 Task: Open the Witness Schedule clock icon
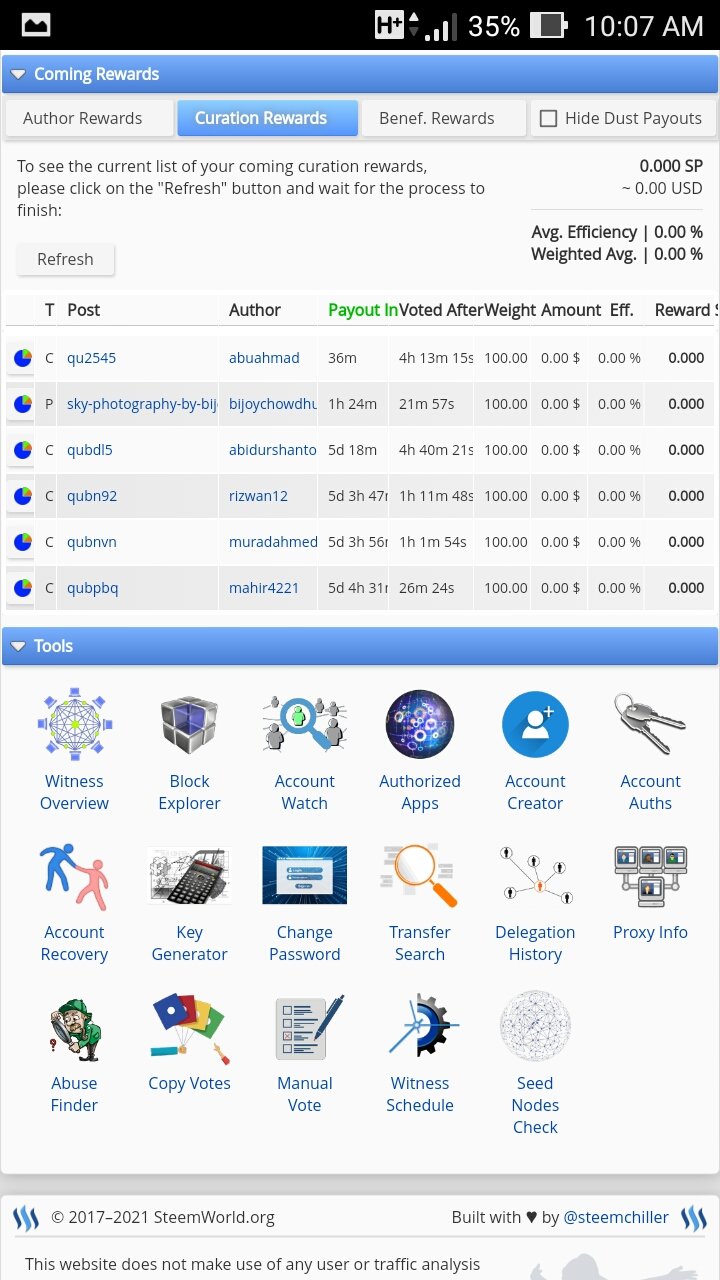422,1026
